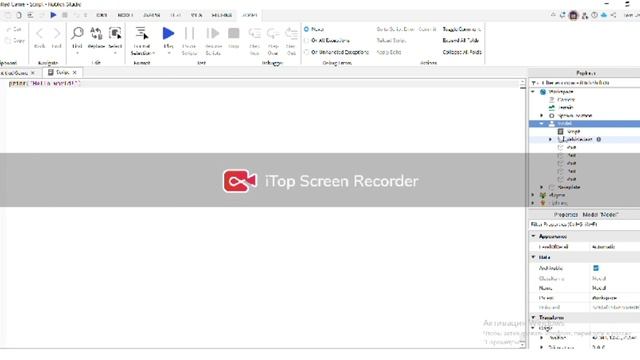Click the blue cloud icon at top right
Image resolution: width=640 pixels, height=360 pixels.
tap(604, 15)
